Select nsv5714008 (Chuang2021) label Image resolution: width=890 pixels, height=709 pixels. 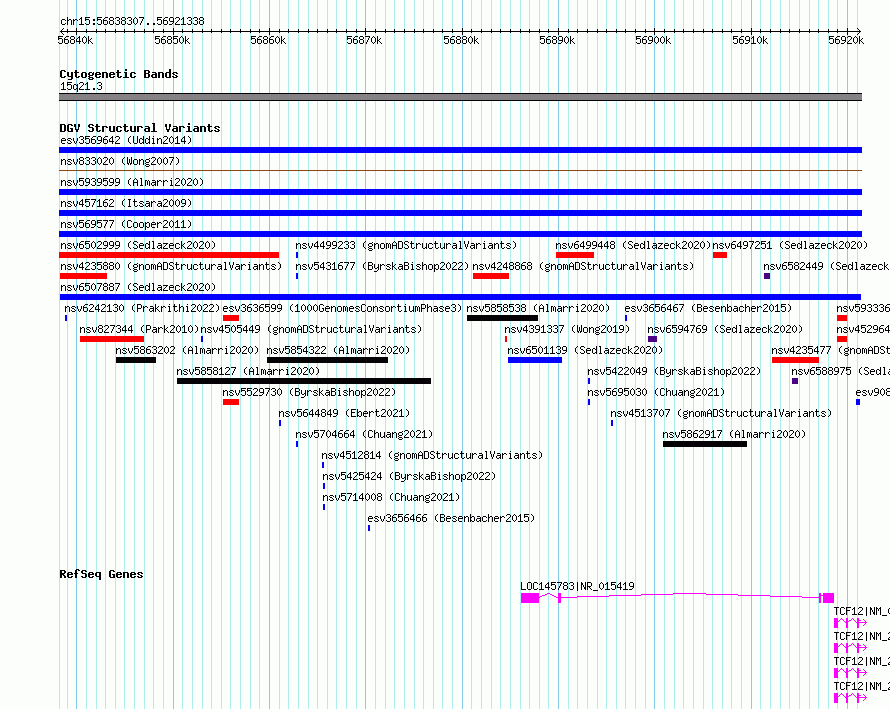click(x=391, y=497)
